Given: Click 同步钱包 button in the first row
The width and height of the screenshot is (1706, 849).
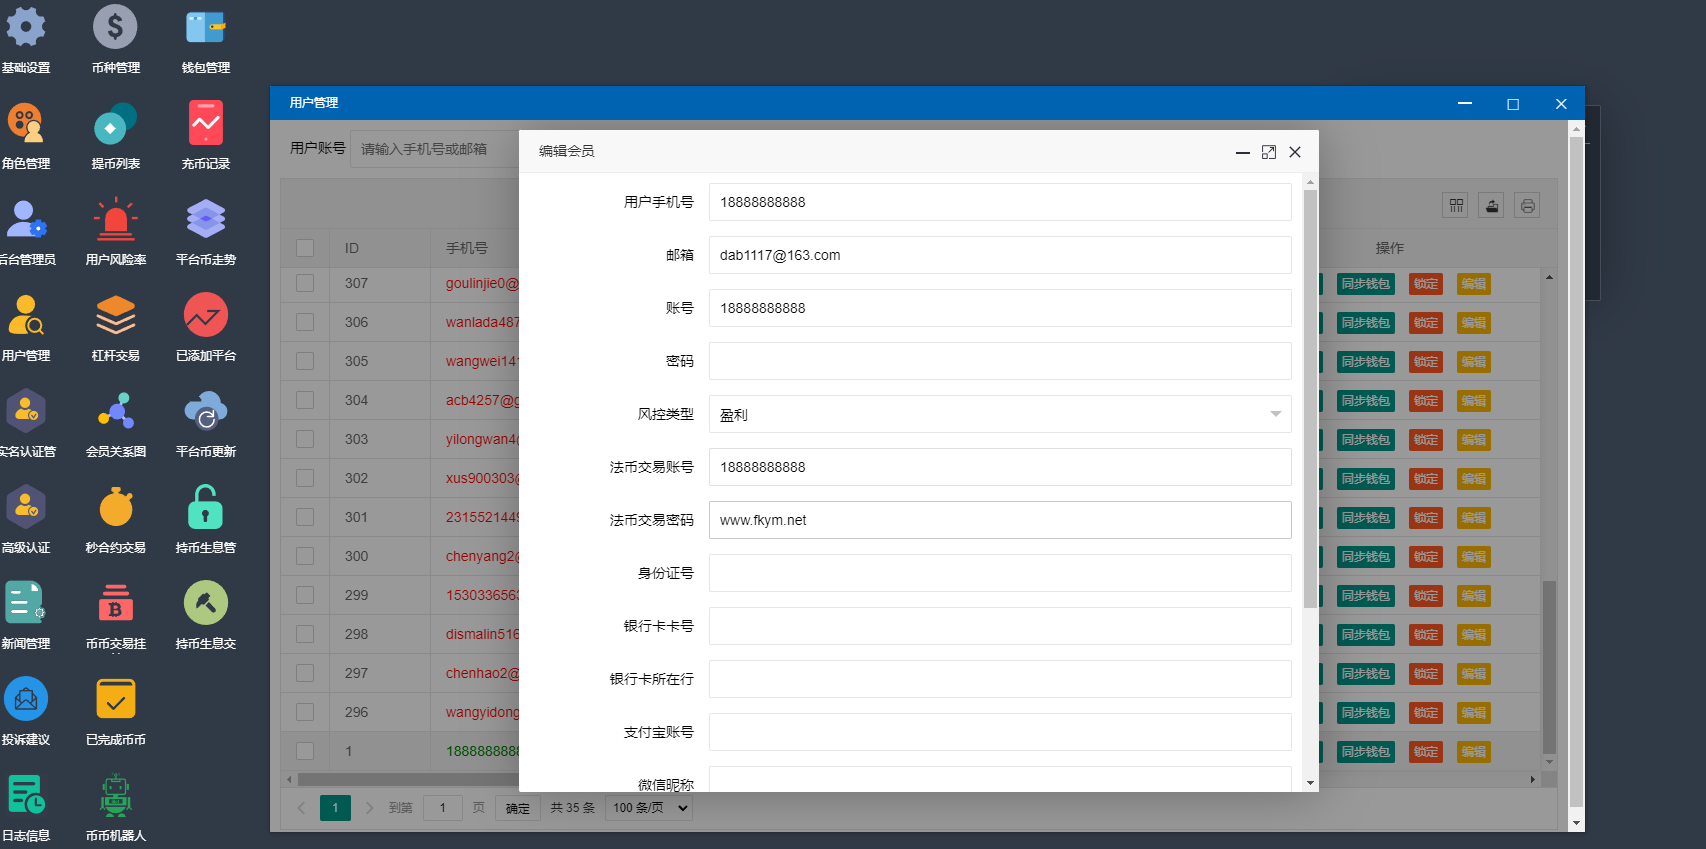Looking at the screenshot, I should [1365, 284].
